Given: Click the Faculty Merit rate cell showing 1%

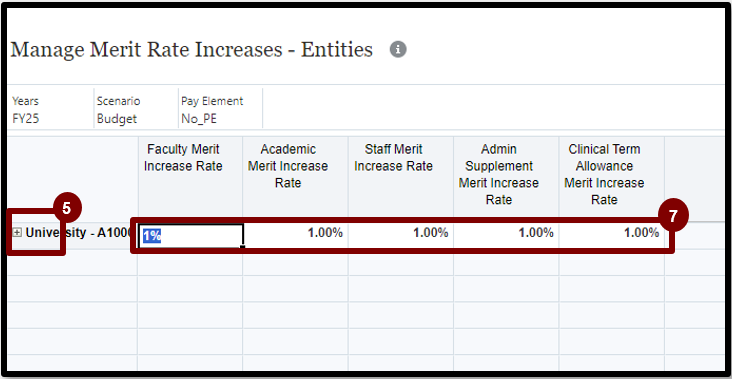Looking at the screenshot, I should (191, 236).
